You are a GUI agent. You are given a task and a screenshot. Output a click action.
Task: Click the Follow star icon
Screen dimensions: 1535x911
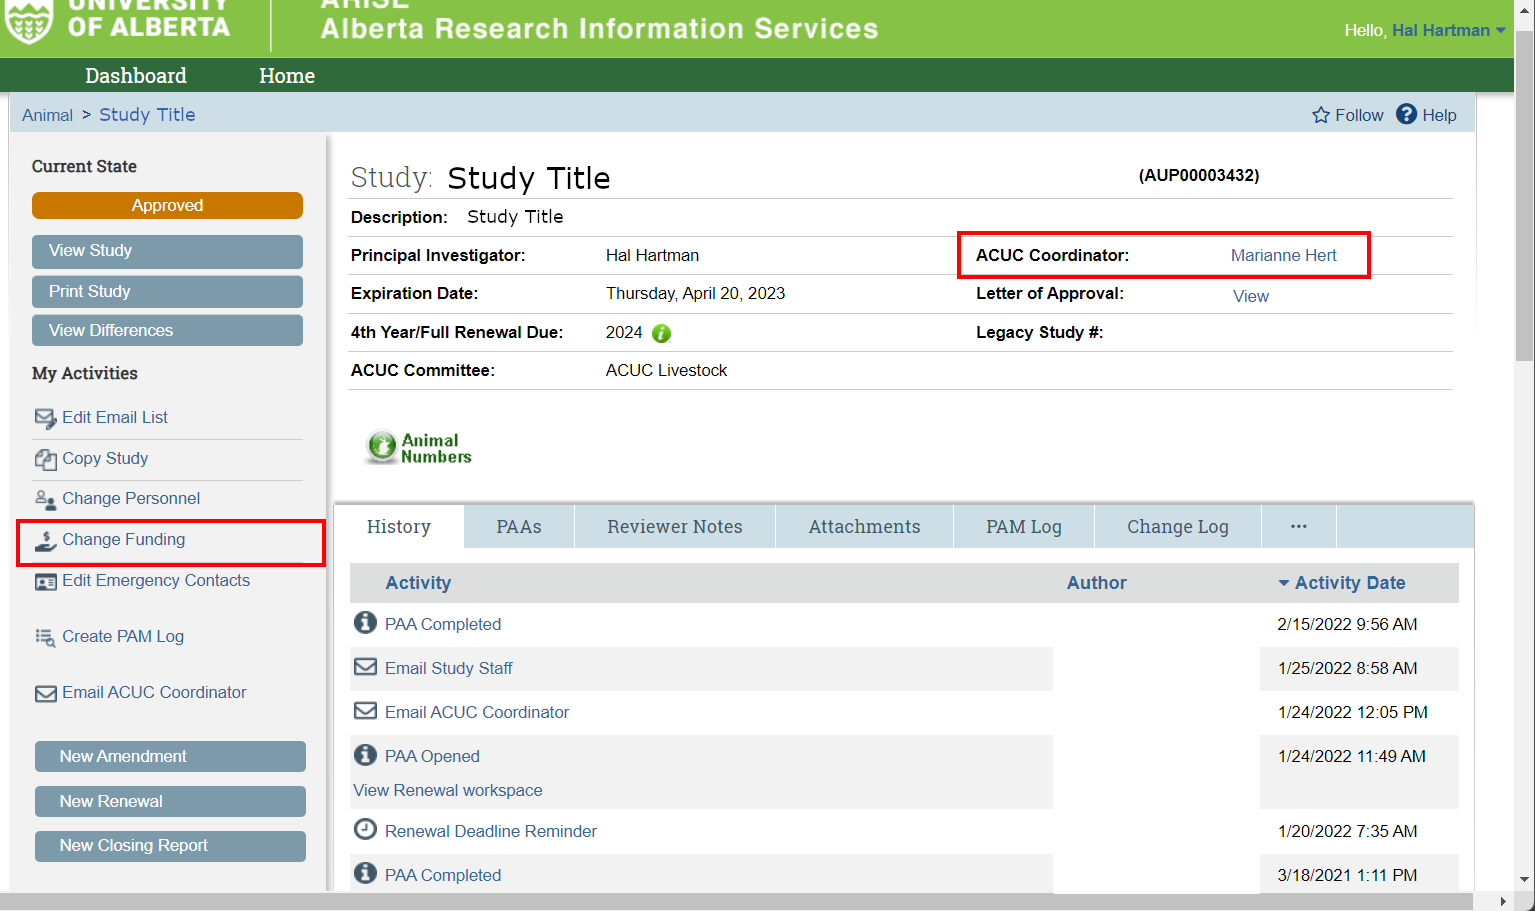point(1321,115)
